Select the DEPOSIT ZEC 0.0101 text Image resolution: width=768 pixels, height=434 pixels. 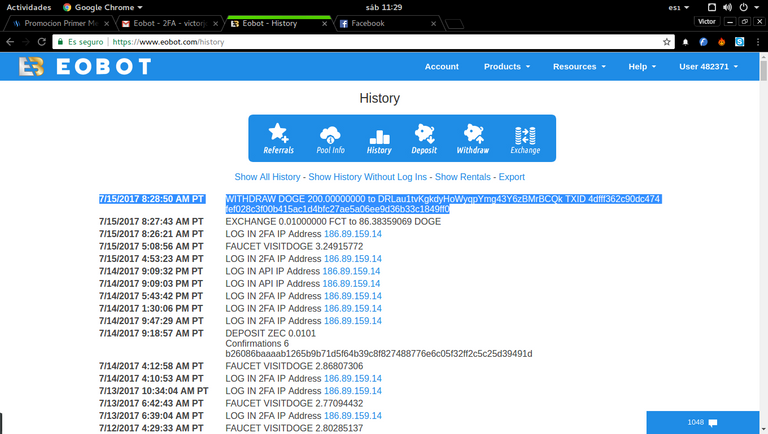pos(270,333)
